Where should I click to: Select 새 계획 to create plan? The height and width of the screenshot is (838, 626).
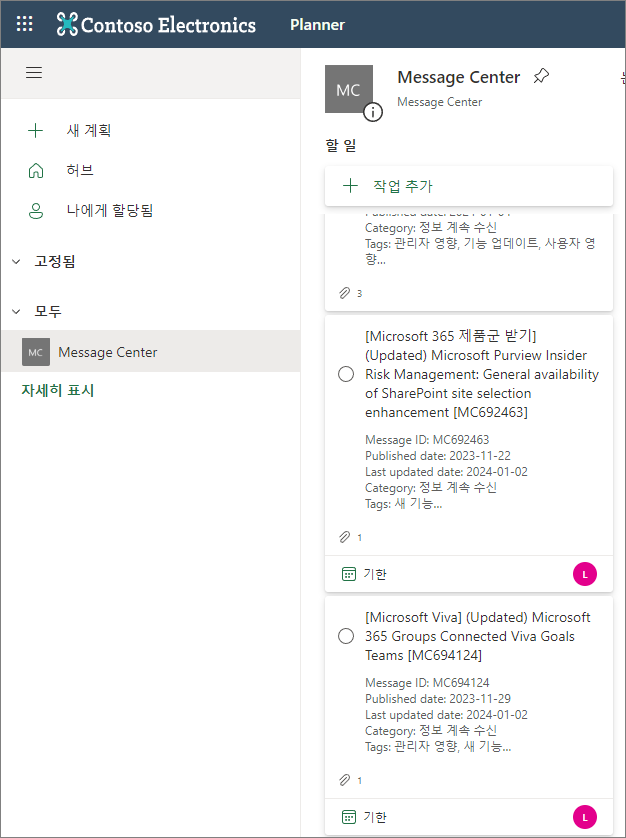[x=89, y=130]
